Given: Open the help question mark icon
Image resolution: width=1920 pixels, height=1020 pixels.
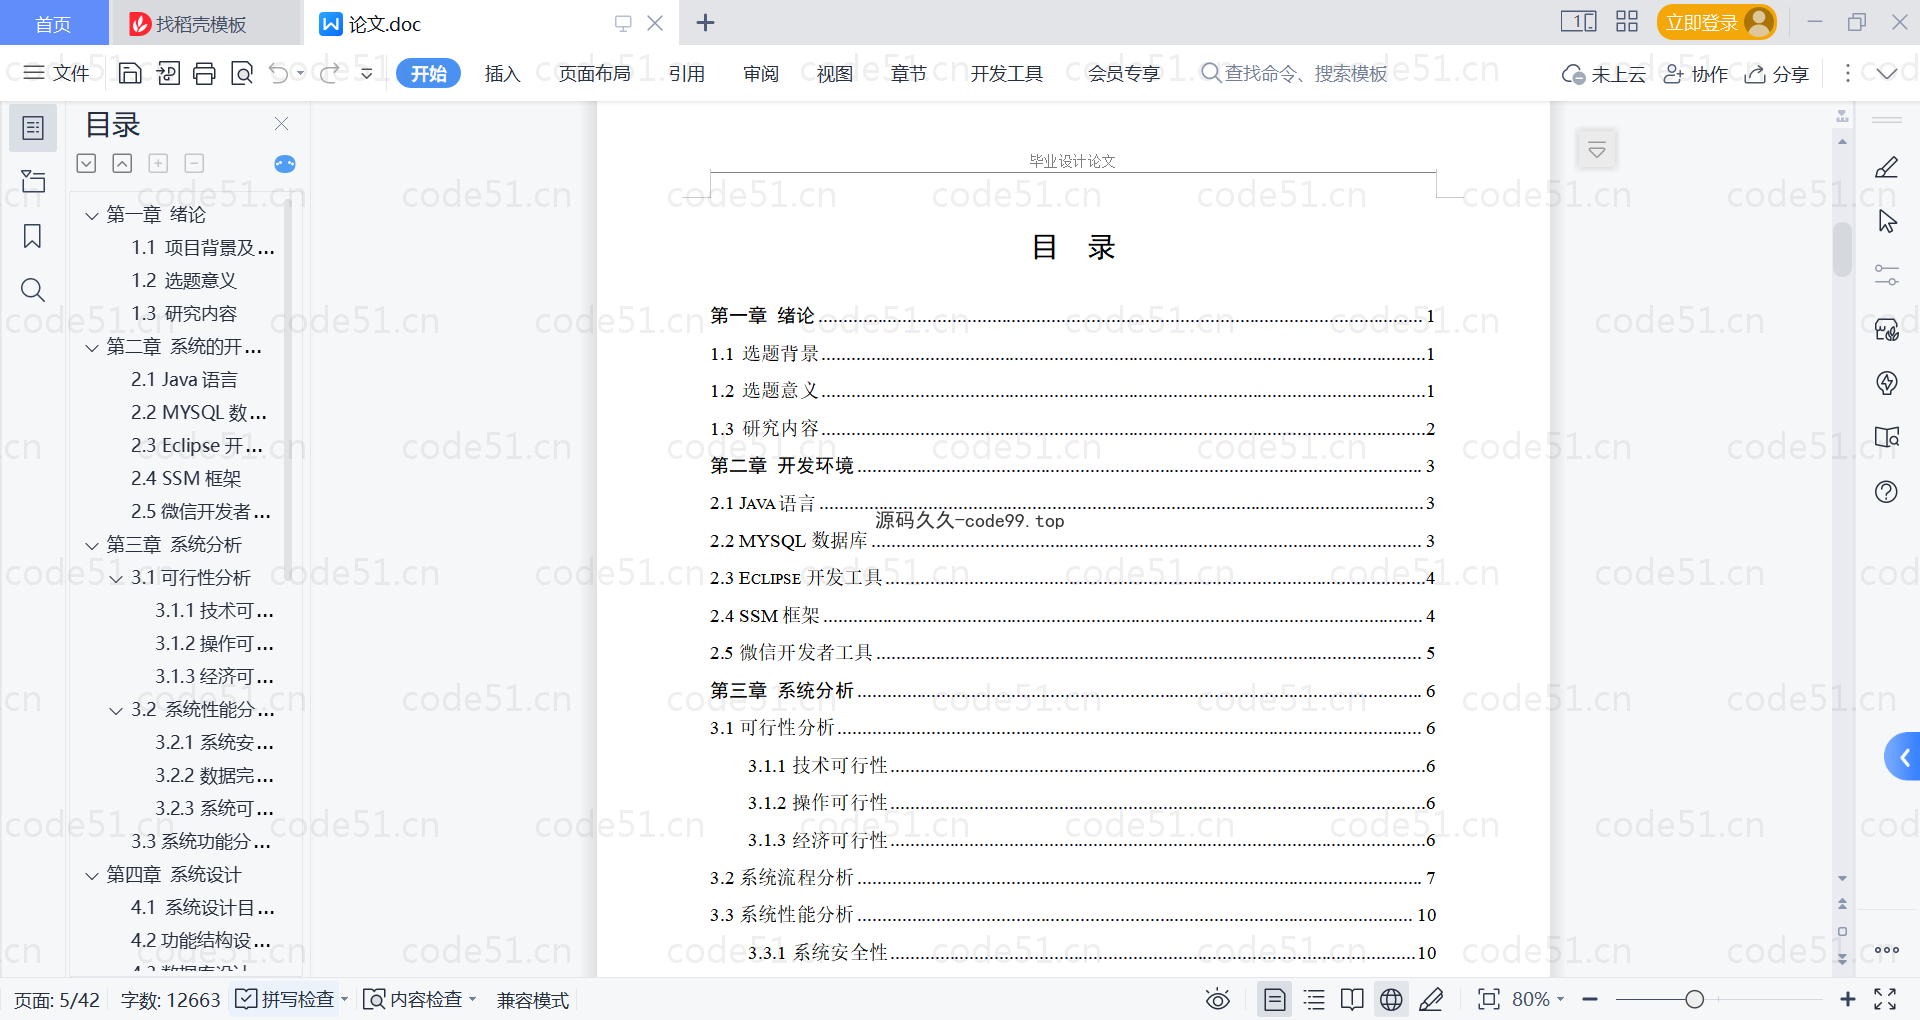Looking at the screenshot, I should (1887, 491).
